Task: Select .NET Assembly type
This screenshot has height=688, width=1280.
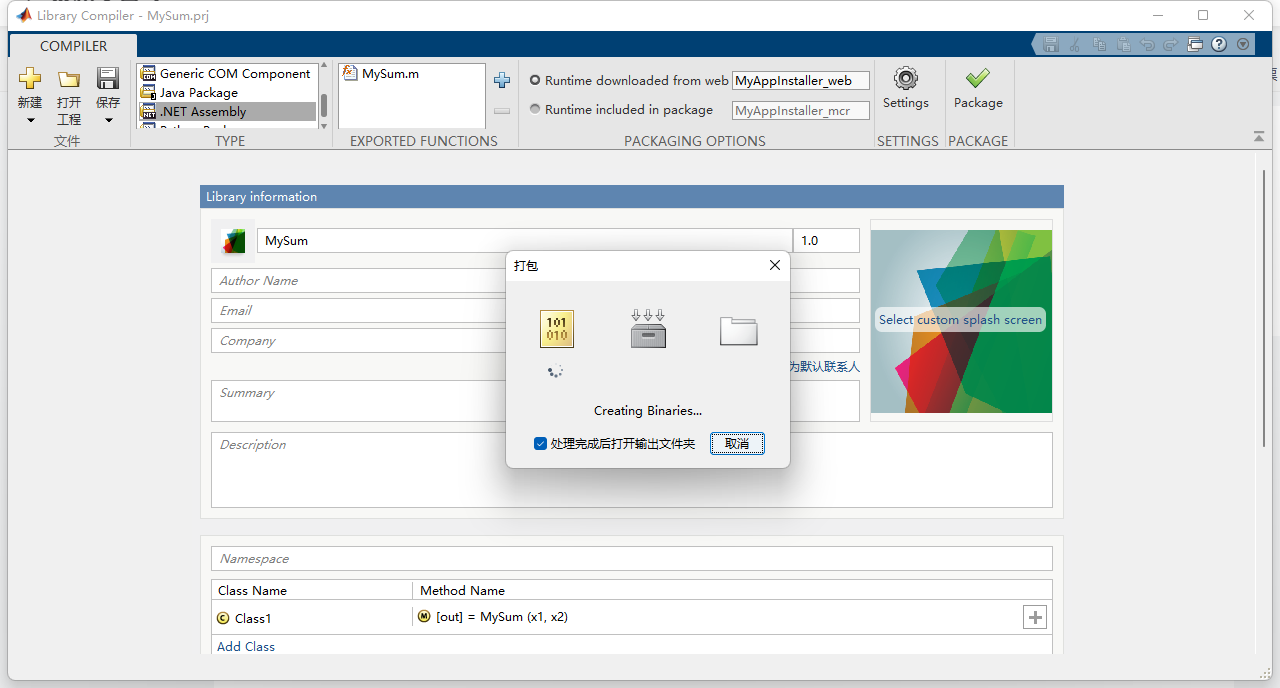Action: click(x=227, y=111)
